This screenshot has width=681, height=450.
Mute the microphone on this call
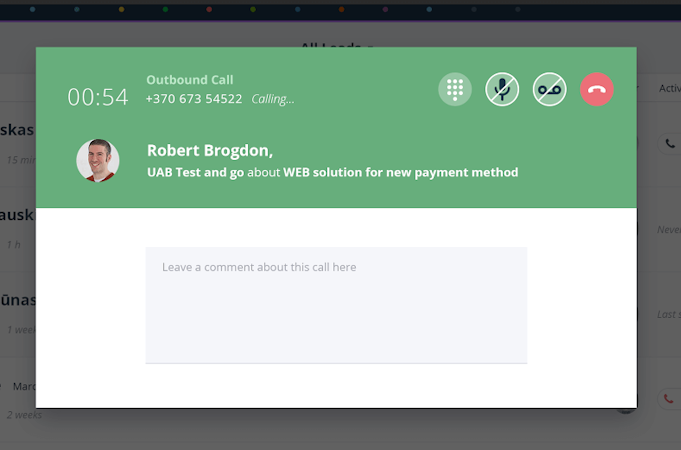pyautogui.click(x=502, y=89)
